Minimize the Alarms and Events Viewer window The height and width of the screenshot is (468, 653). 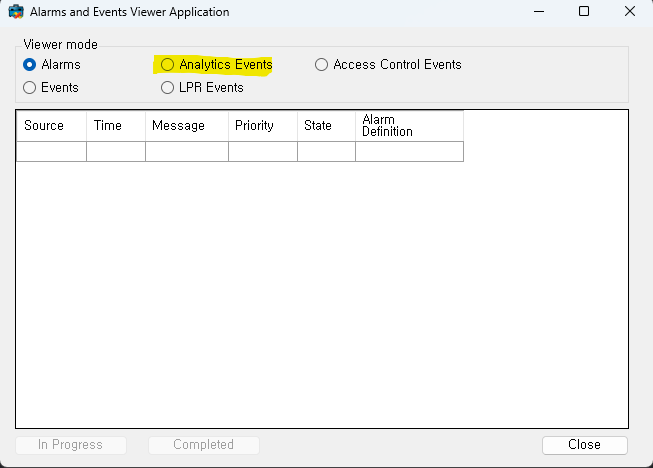(x=539, y=12)
